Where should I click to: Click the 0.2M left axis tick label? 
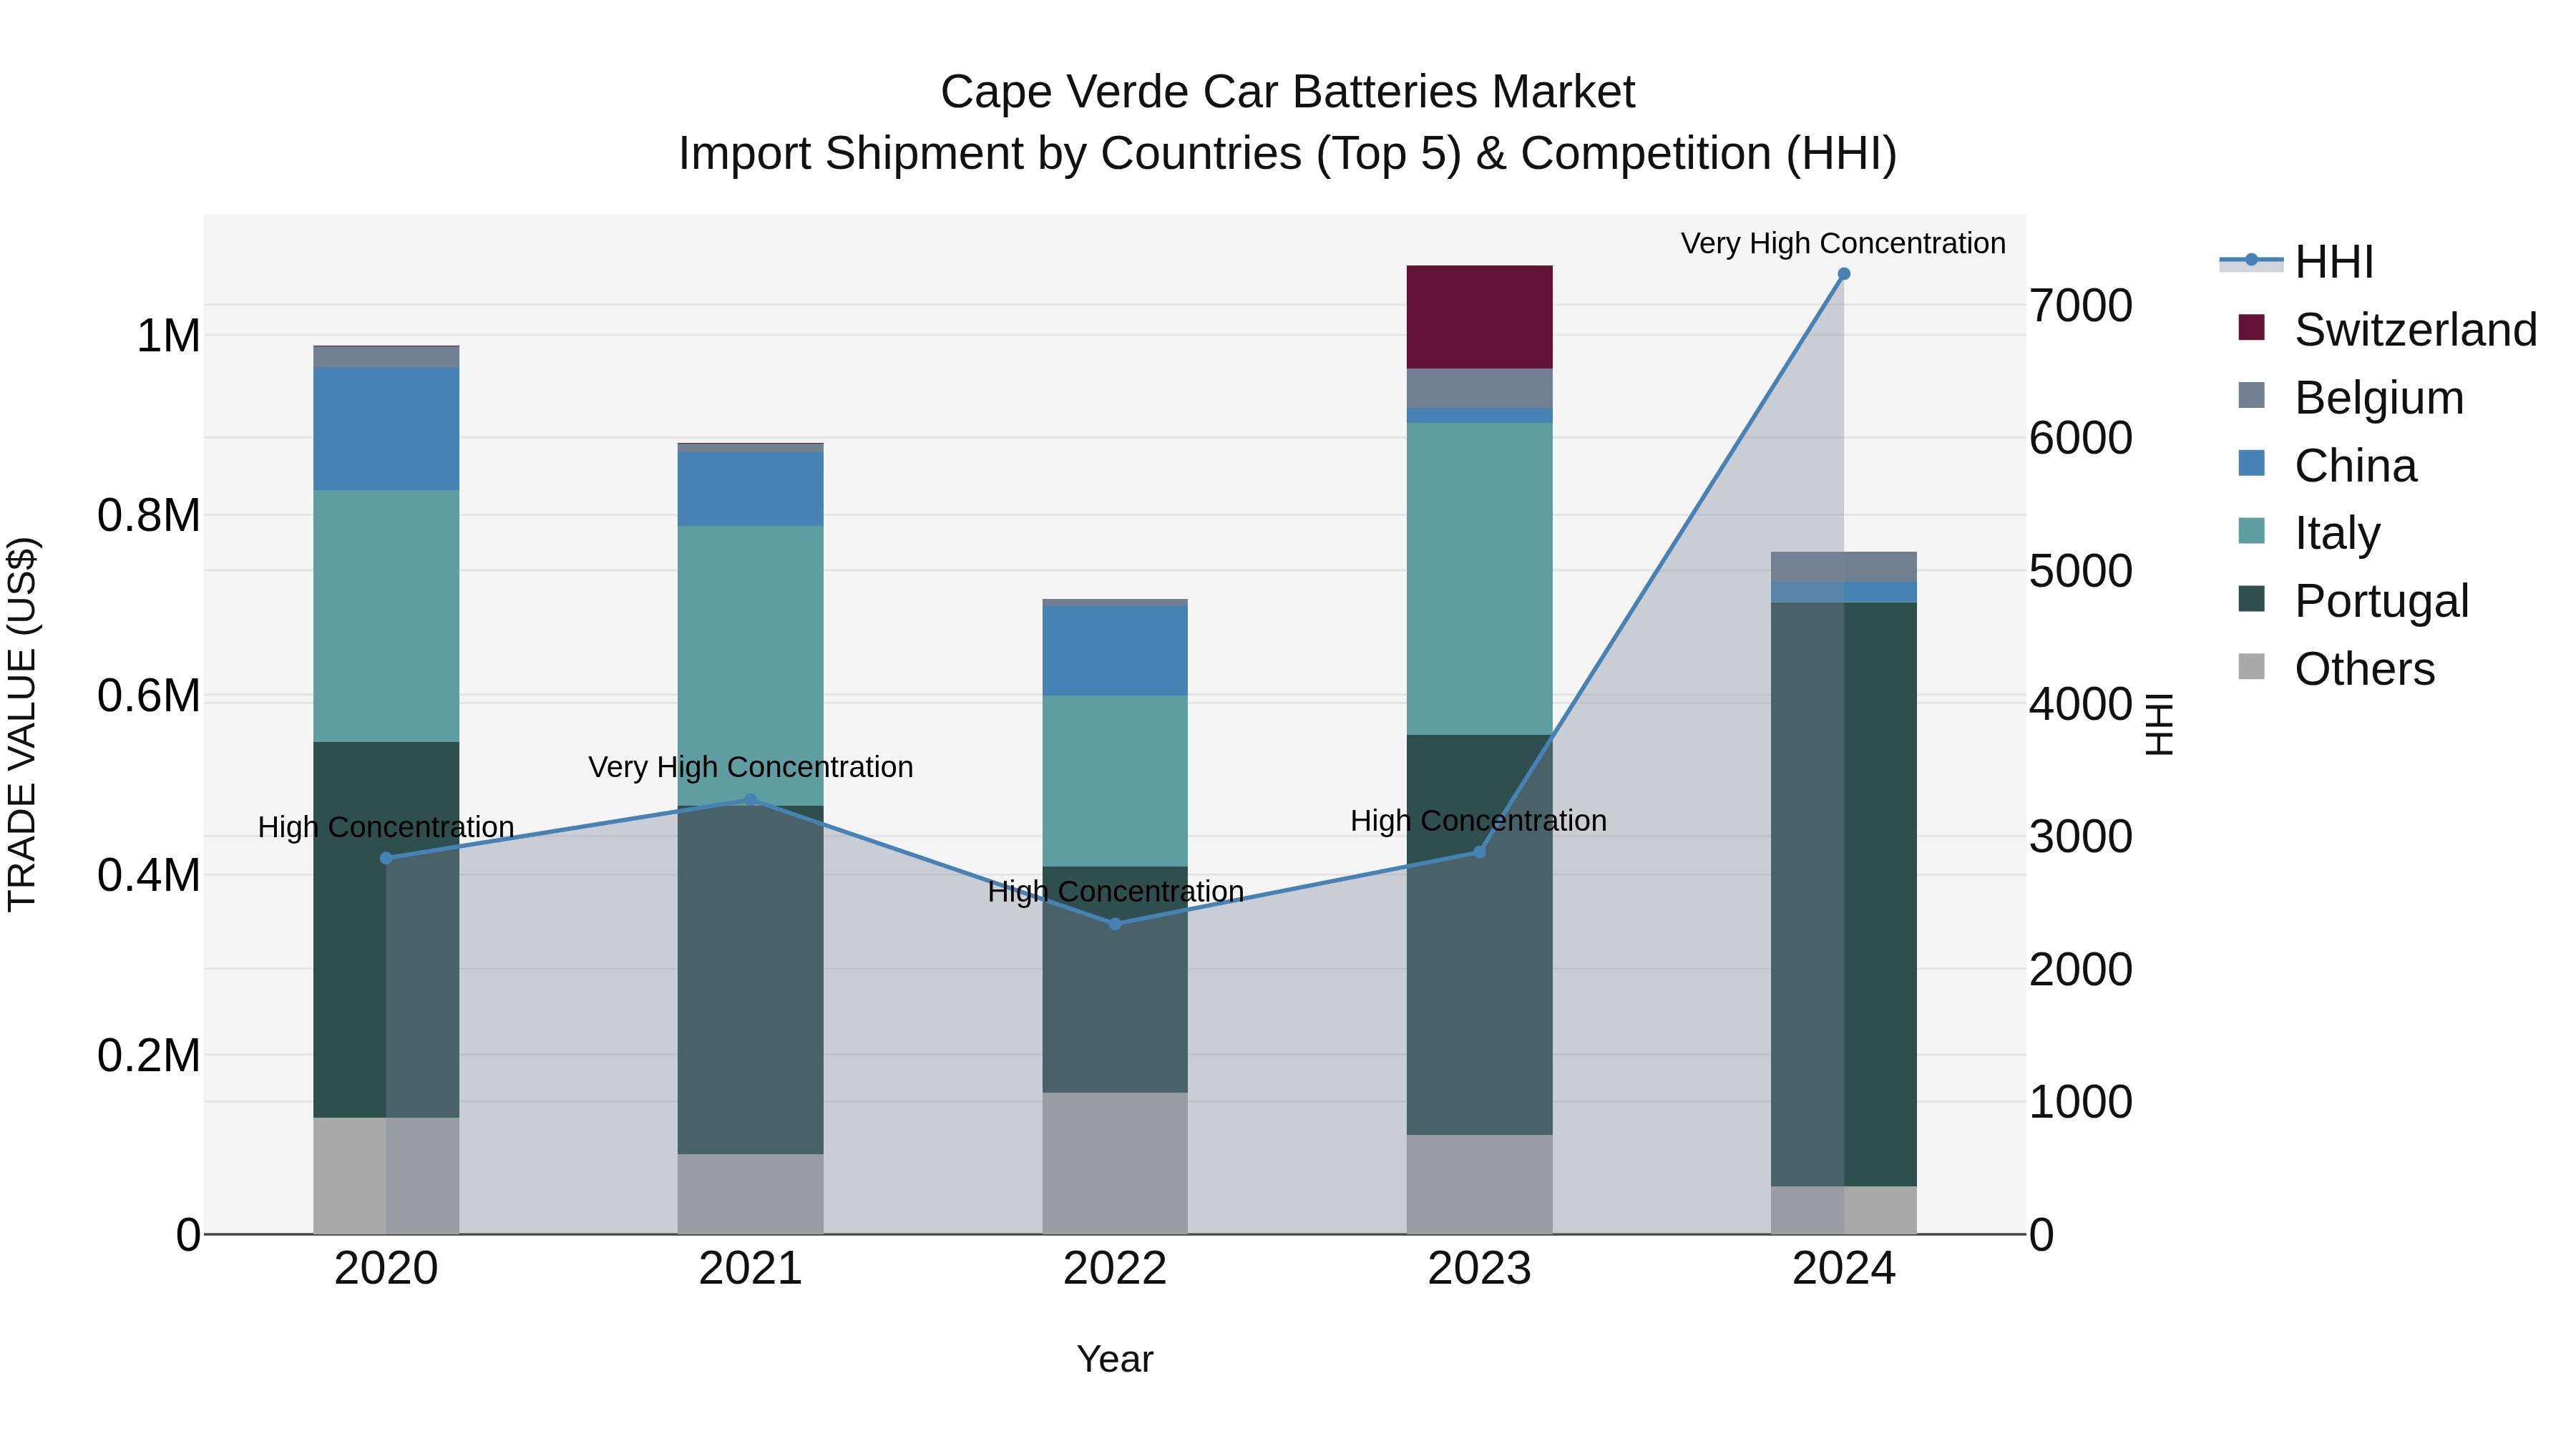[x=149, y=1055]
